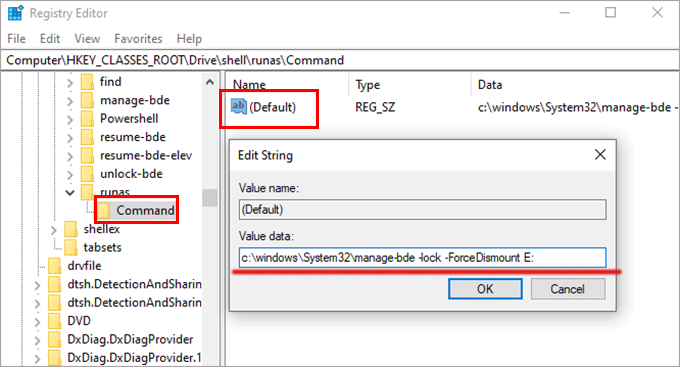Click the drvfile key label
This screenshot has height=367, width=680.
tap(84, 265)
